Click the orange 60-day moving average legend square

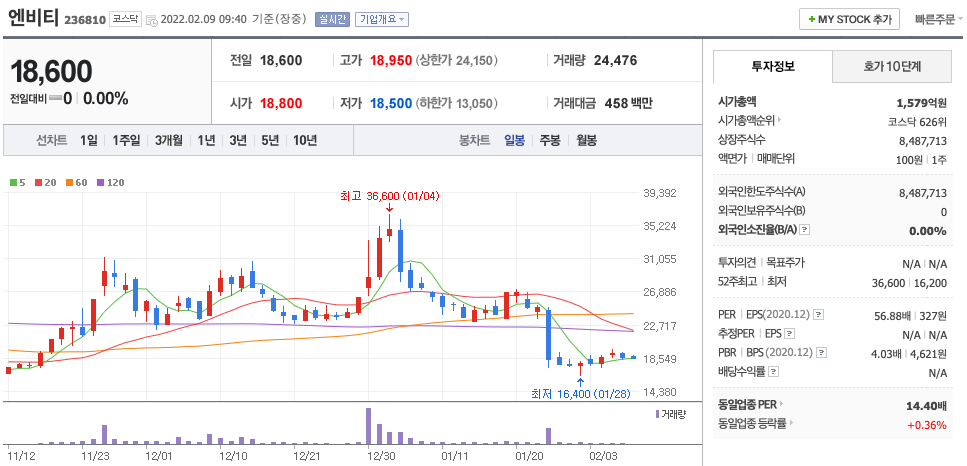[x=69, y=182]
